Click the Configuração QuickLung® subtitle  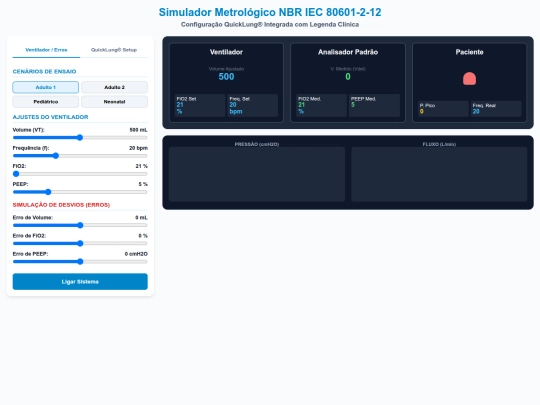tap(270, 24)
